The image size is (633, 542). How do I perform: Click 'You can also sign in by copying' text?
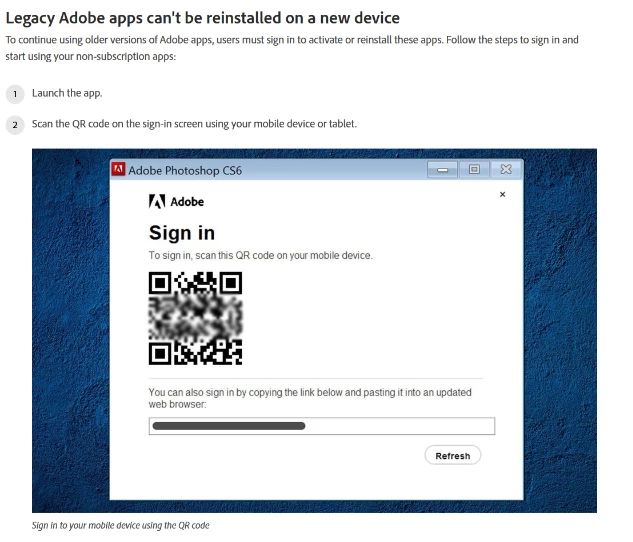[310, 398]
